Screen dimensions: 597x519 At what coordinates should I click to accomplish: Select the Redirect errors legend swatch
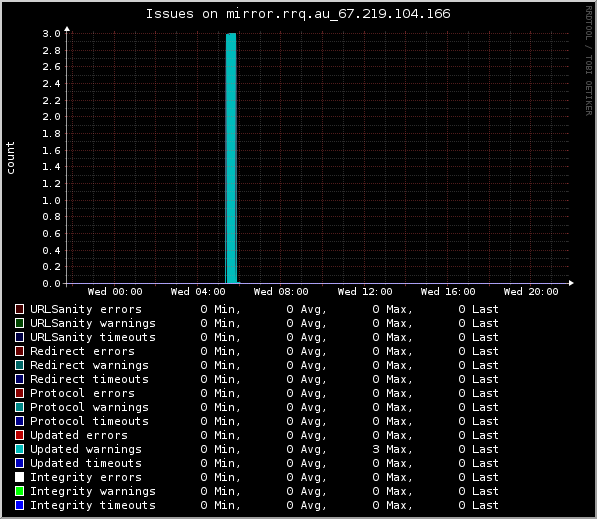[x=19, y=351]
